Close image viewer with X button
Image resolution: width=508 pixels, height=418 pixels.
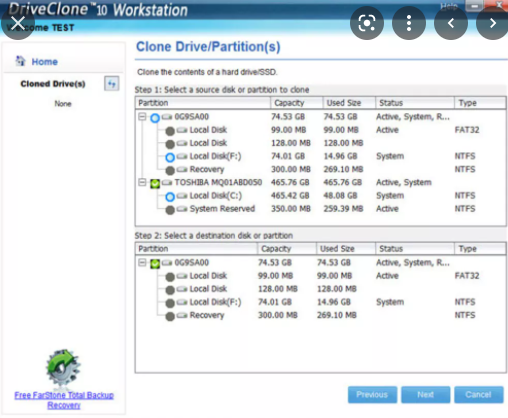(18, 23)
